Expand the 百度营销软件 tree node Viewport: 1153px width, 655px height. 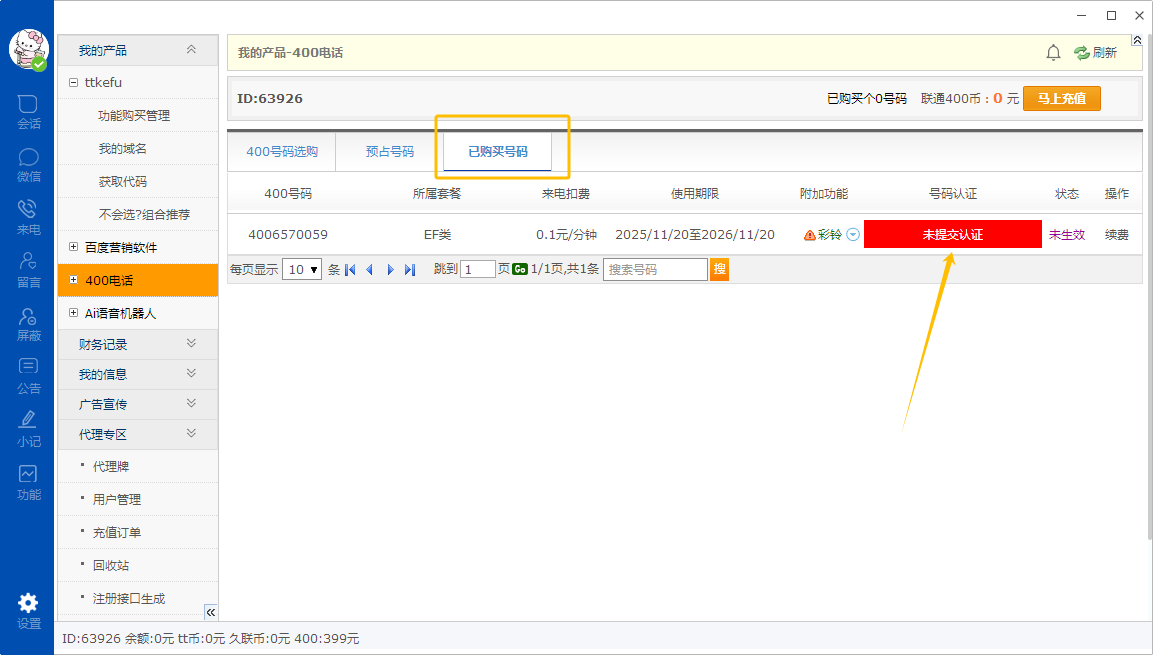[x=73, y=247]
